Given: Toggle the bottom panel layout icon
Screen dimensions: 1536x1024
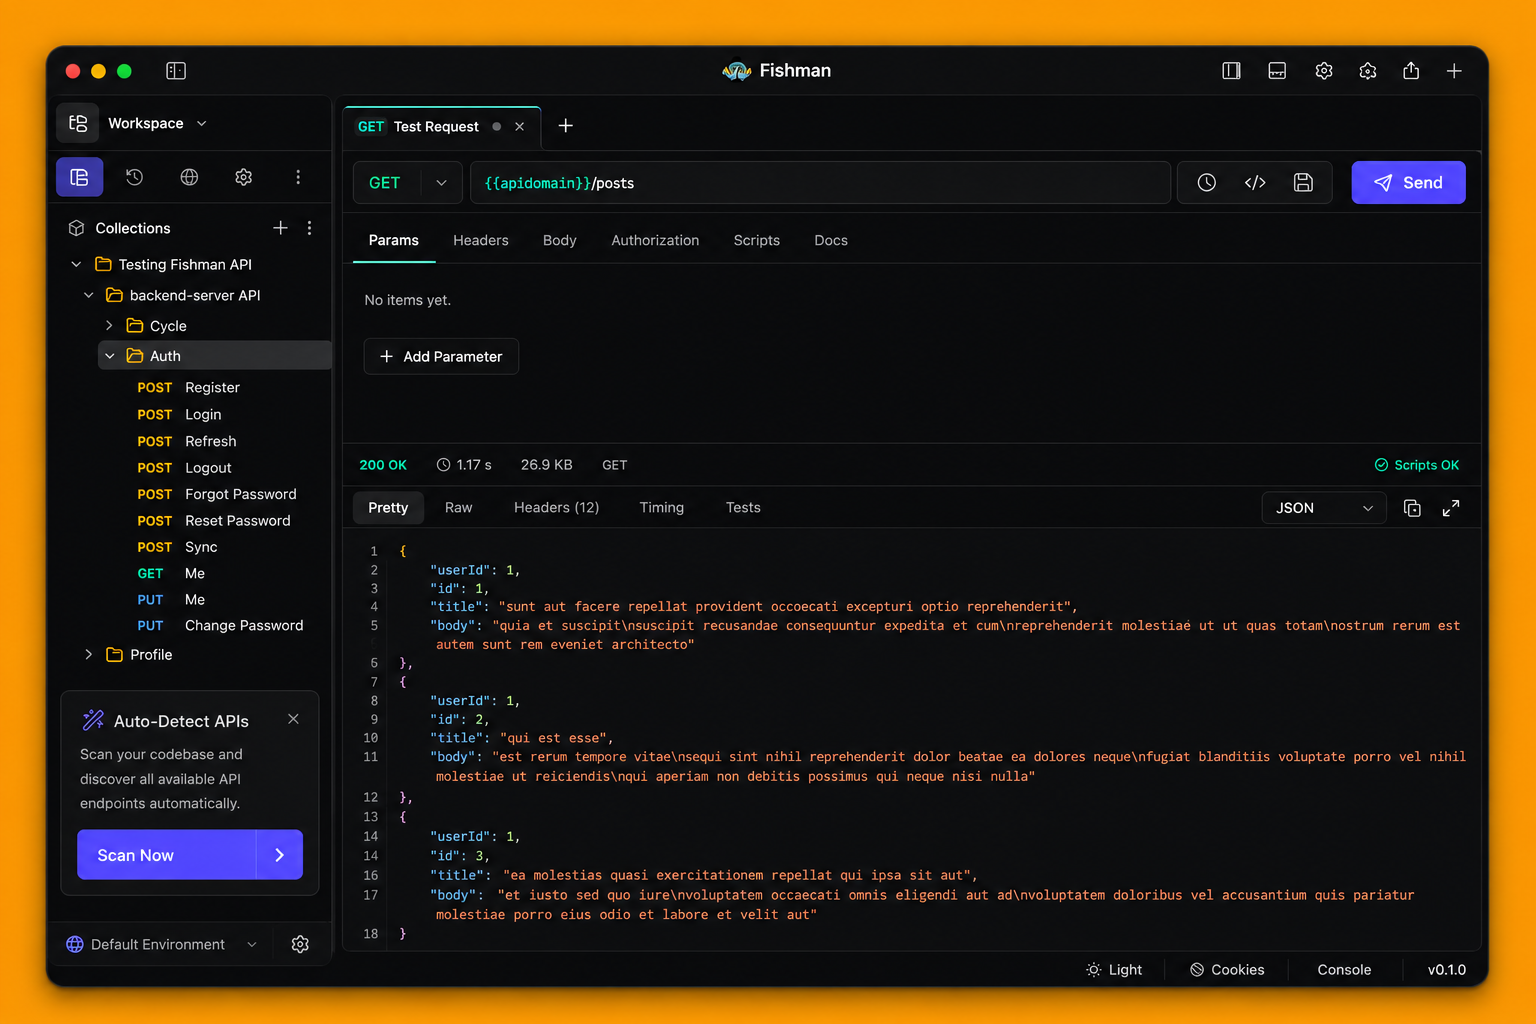Looking at the screenshot, I should tap(1277, 71).
